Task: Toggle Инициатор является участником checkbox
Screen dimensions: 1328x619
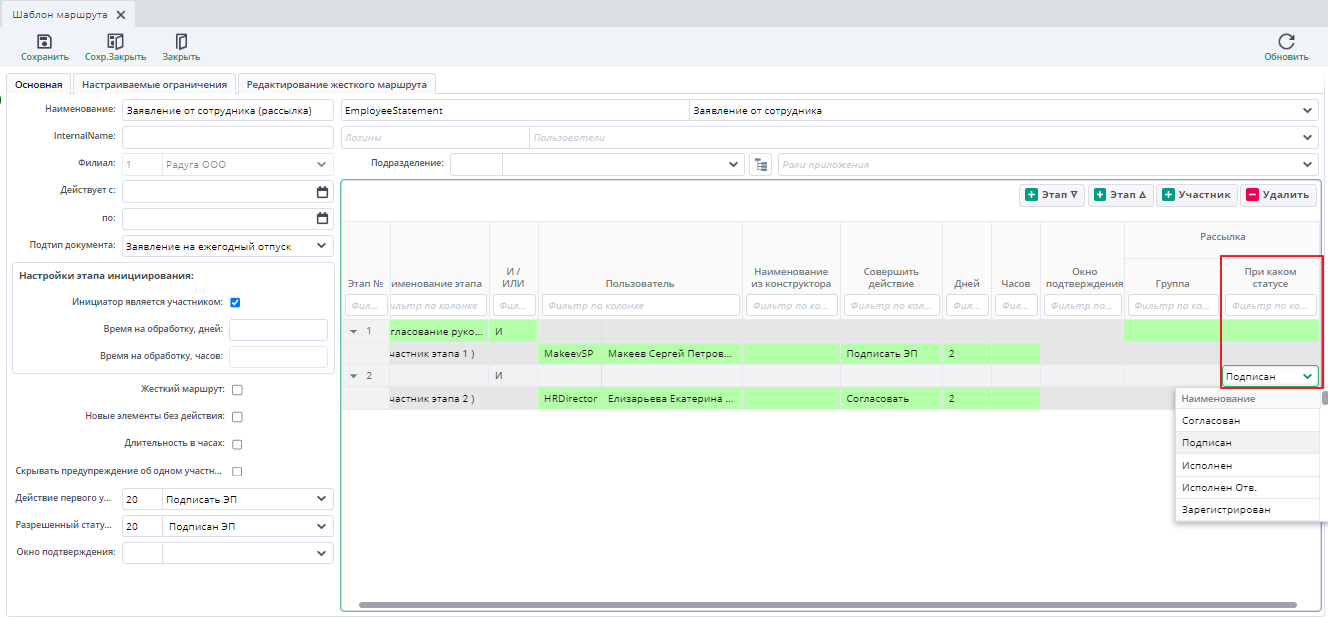Action: coord(235,302)
